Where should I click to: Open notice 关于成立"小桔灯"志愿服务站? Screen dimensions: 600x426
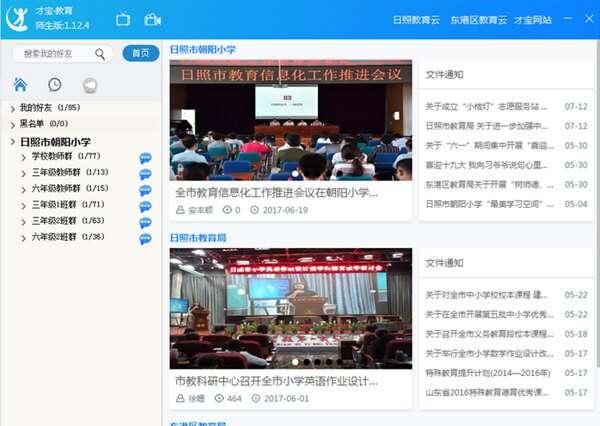pyautogui.click(x=487, y=106)
